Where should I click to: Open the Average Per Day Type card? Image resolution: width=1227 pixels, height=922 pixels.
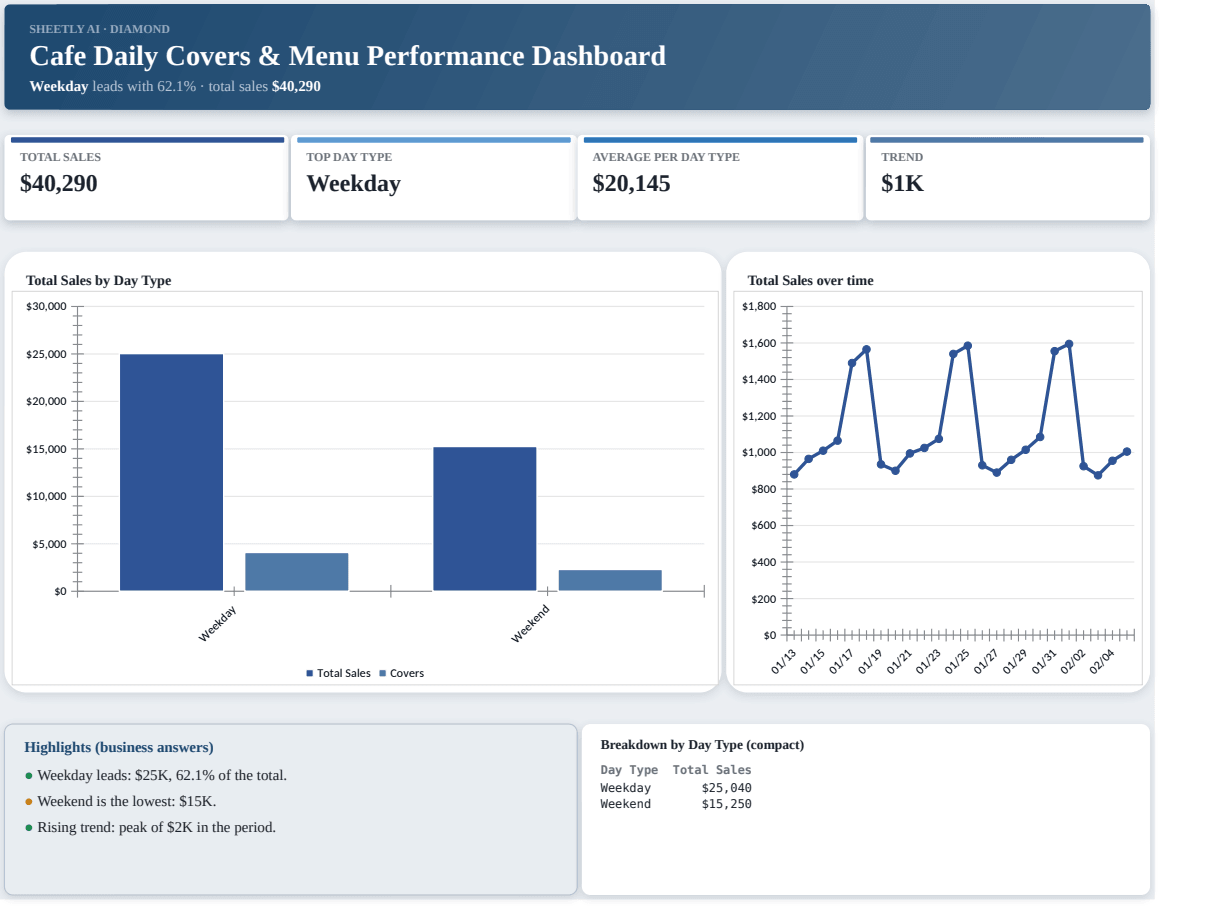click(x=719, y=179)
